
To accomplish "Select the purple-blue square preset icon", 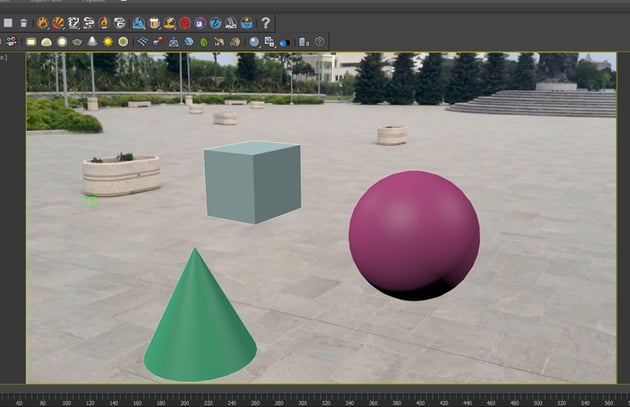I will pyautogui.click(x=200, y=23).
